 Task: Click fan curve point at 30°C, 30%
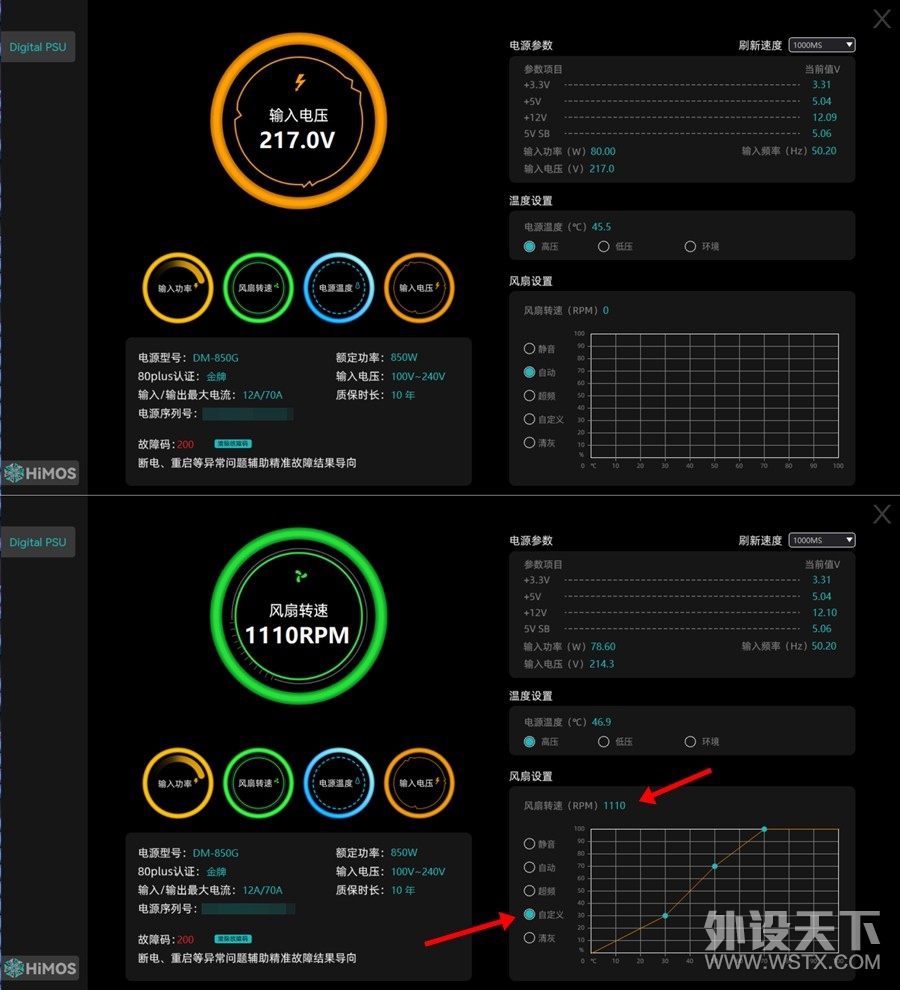[x=665, y=915]
